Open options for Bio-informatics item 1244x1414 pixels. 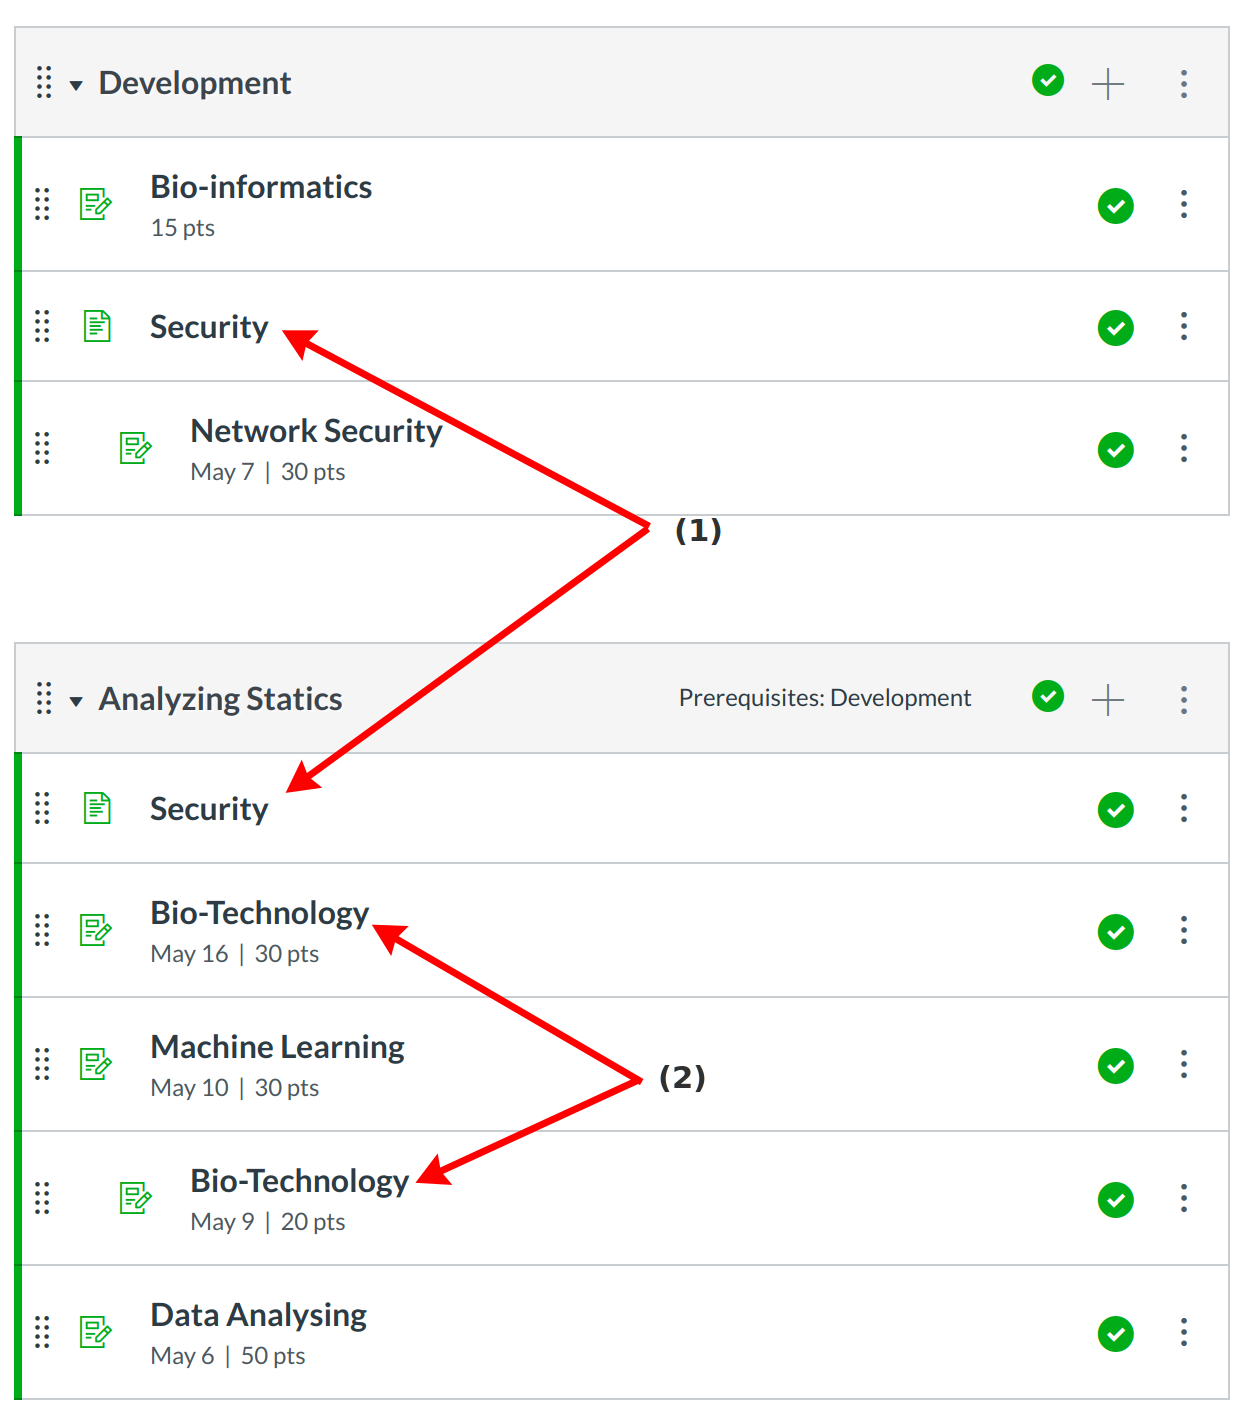(x=1183, y=205)
